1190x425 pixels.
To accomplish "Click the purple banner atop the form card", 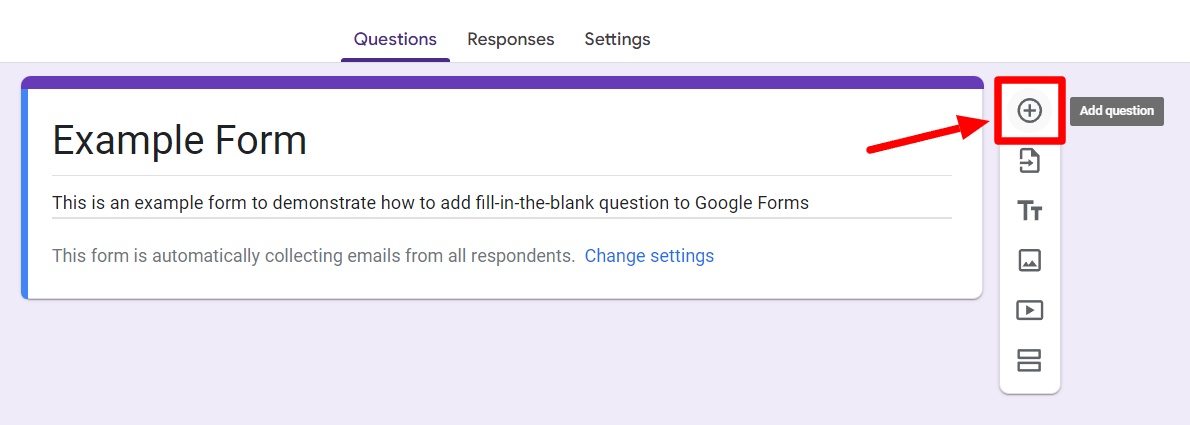I will point(500,83).
